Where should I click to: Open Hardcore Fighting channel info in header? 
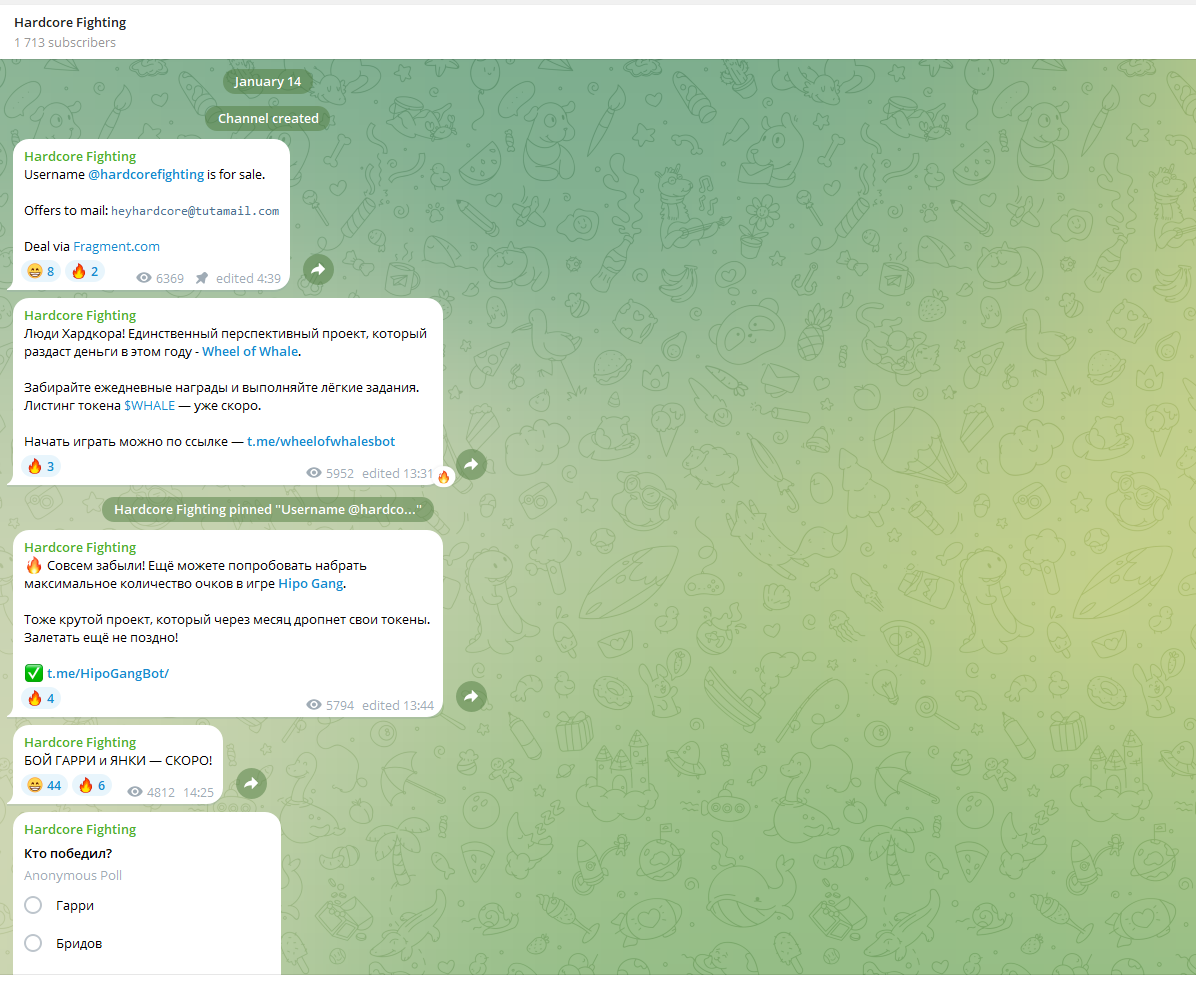click(x=70, y=23)
